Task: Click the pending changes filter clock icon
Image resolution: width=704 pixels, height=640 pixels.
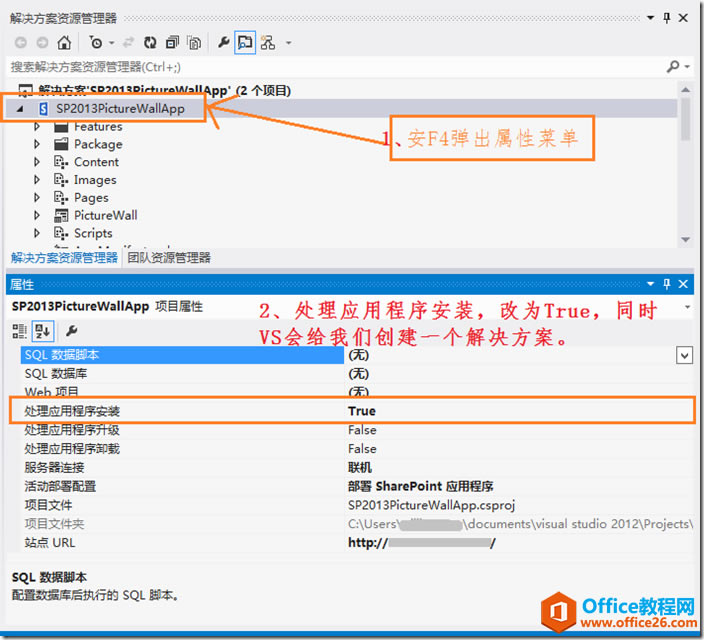Action: click(95, 43)
